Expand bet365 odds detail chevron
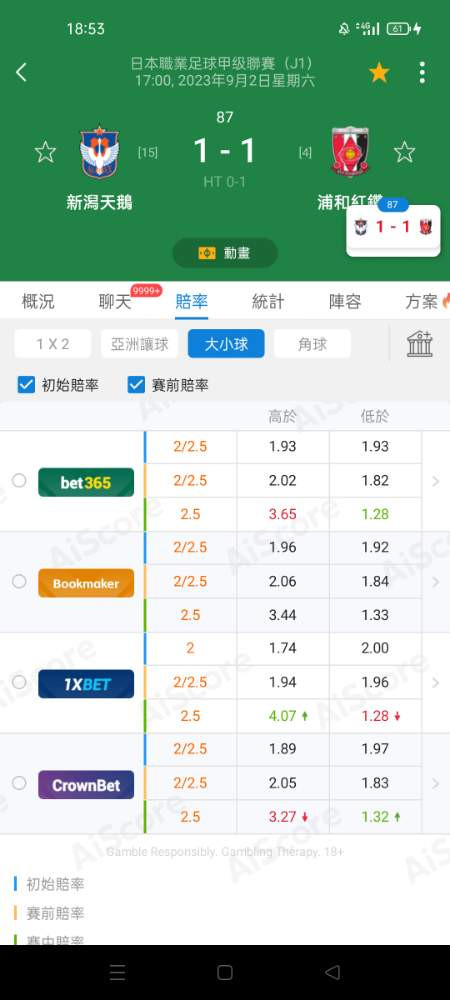 click(x=436, y=481)
